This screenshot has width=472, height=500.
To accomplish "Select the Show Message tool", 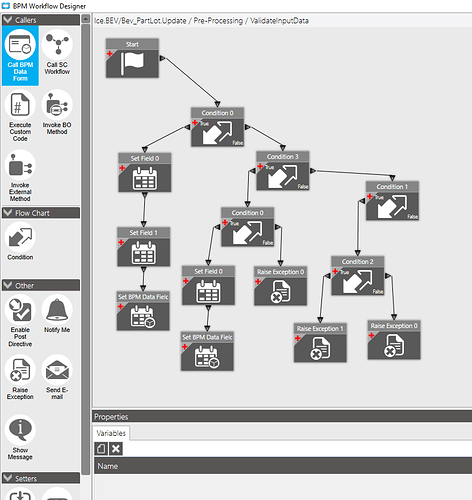I will coord(20,438).
